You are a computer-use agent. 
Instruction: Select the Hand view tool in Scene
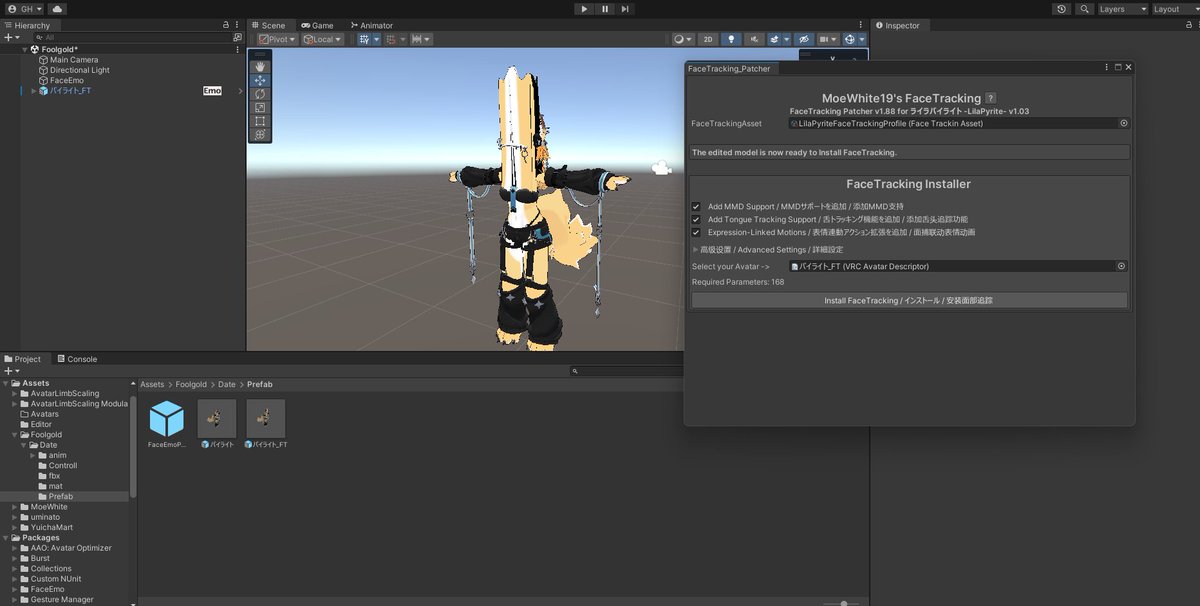click(260, 67)
